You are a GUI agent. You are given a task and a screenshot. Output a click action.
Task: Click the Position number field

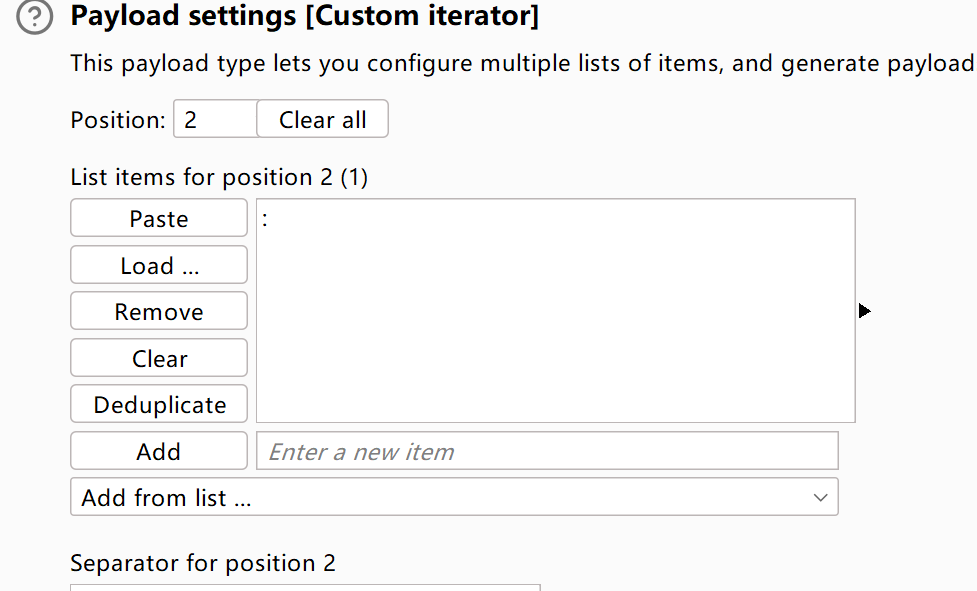pyautogui.click(x=215, y=120)
